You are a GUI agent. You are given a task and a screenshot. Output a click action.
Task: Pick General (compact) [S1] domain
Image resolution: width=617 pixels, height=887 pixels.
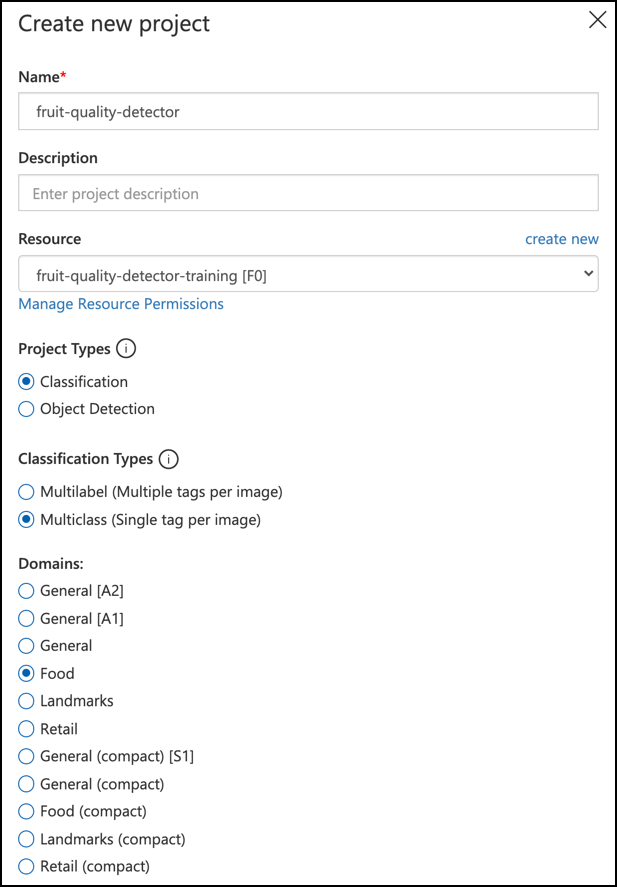pyautogui.click(x=27, y=757)
